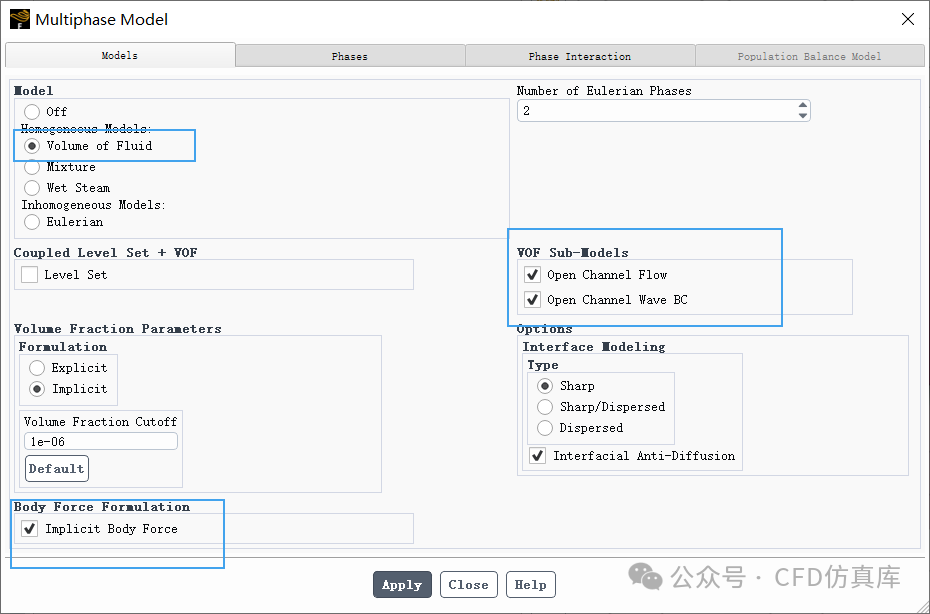Apply the multiphase model settings
Viewport: 930px width, 614px height.
(x=402, y=585)
